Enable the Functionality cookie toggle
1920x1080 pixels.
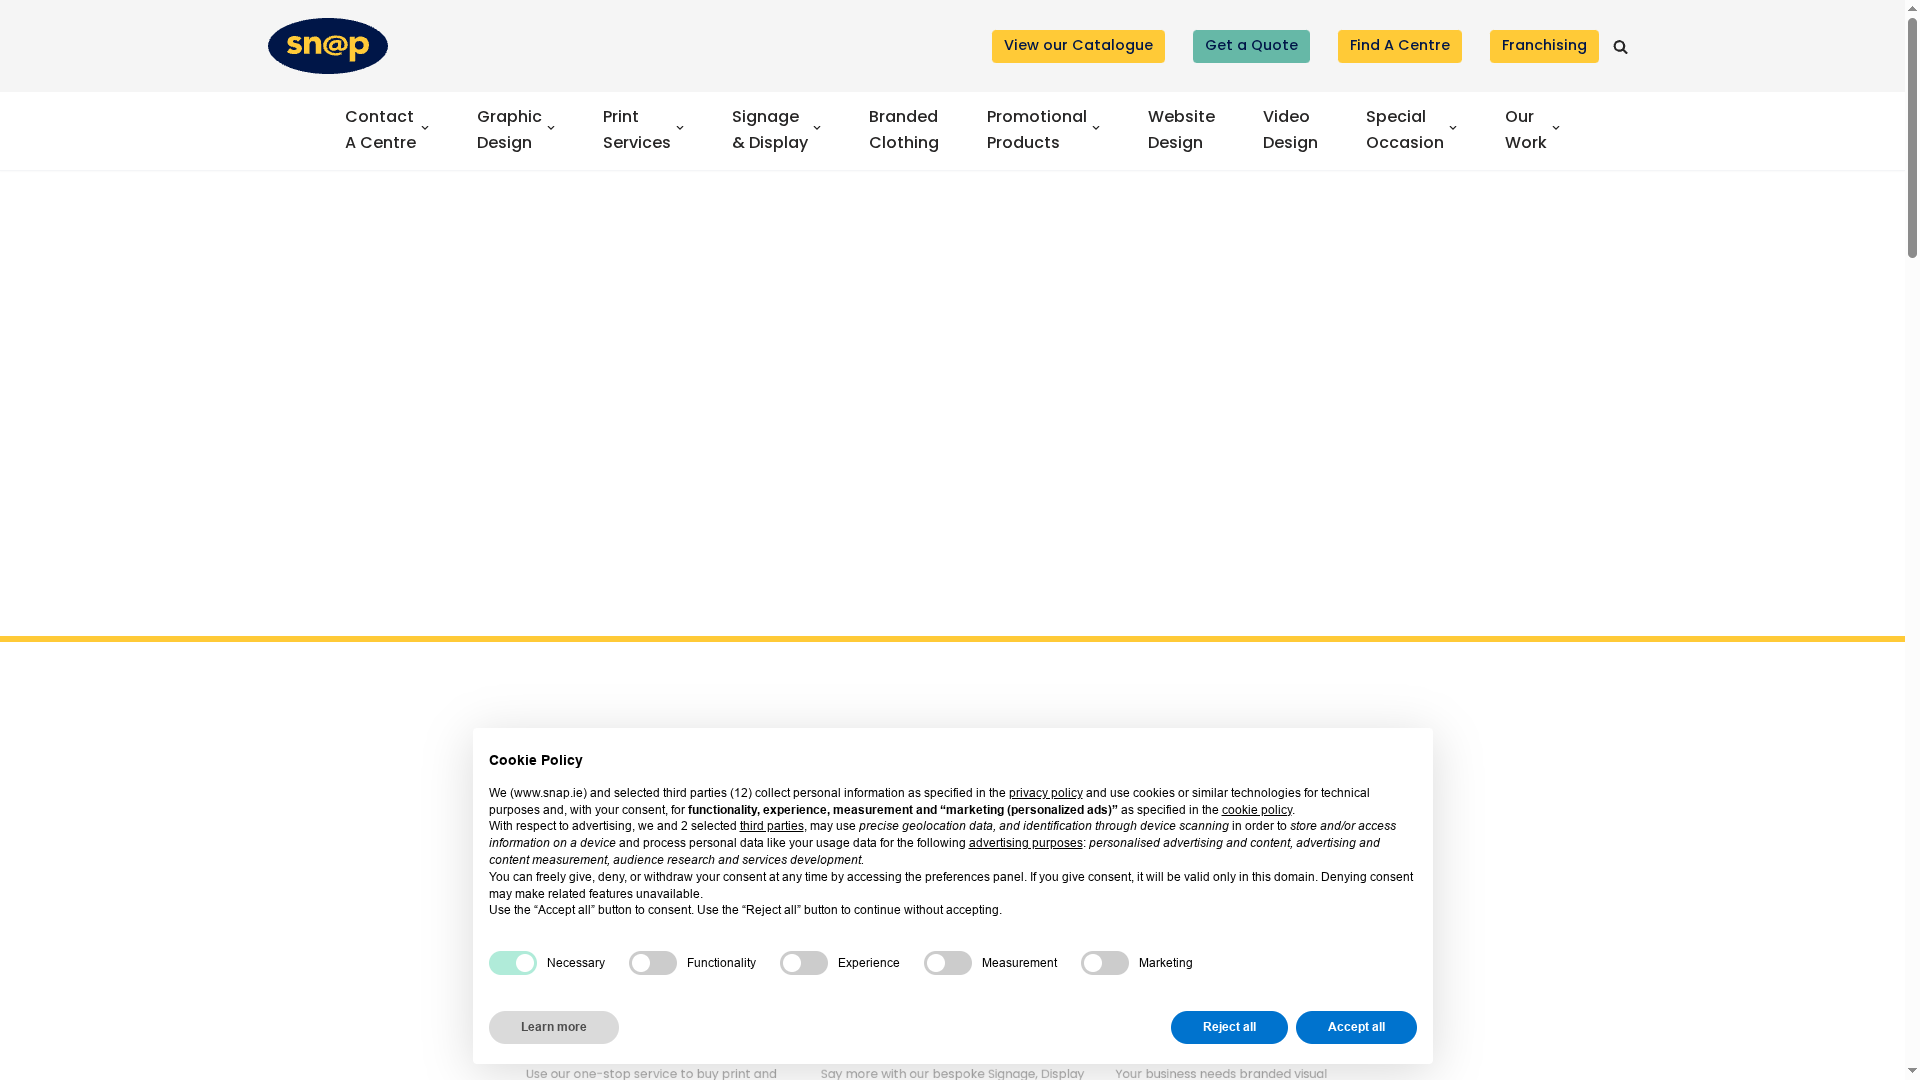tap(652, 963)
